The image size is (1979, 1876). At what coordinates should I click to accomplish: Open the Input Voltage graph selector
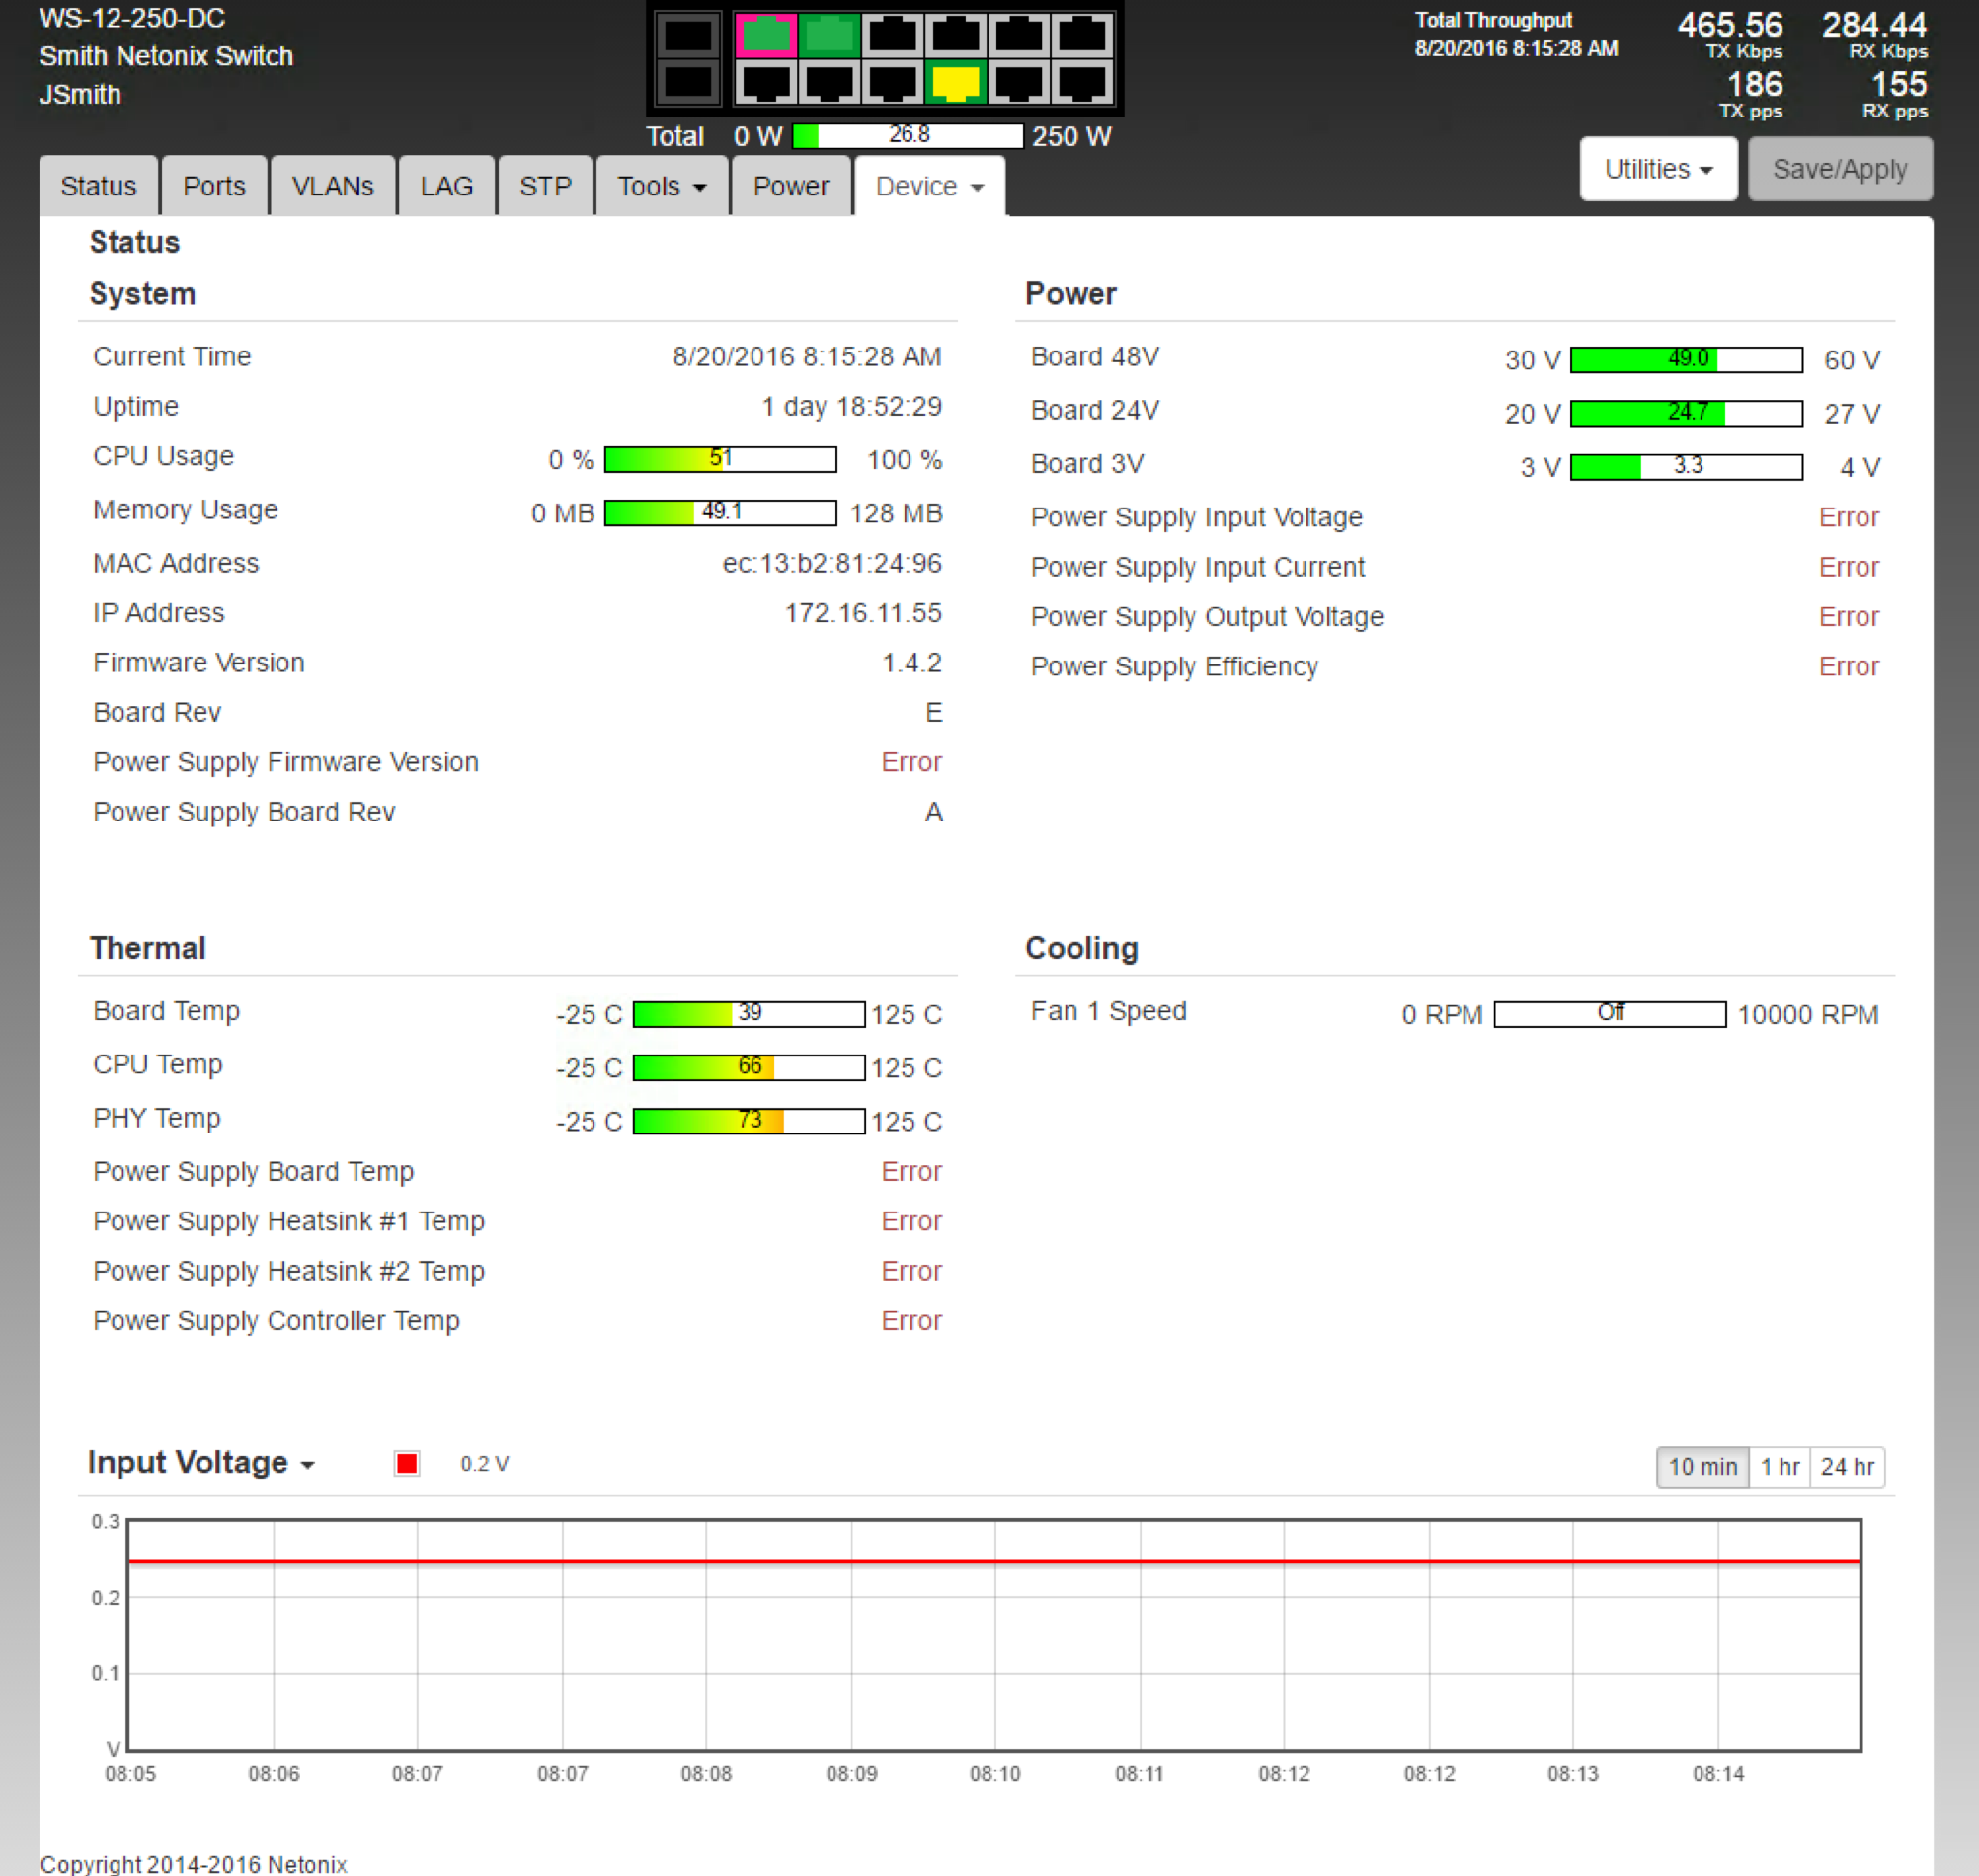tap(201, 1463)
